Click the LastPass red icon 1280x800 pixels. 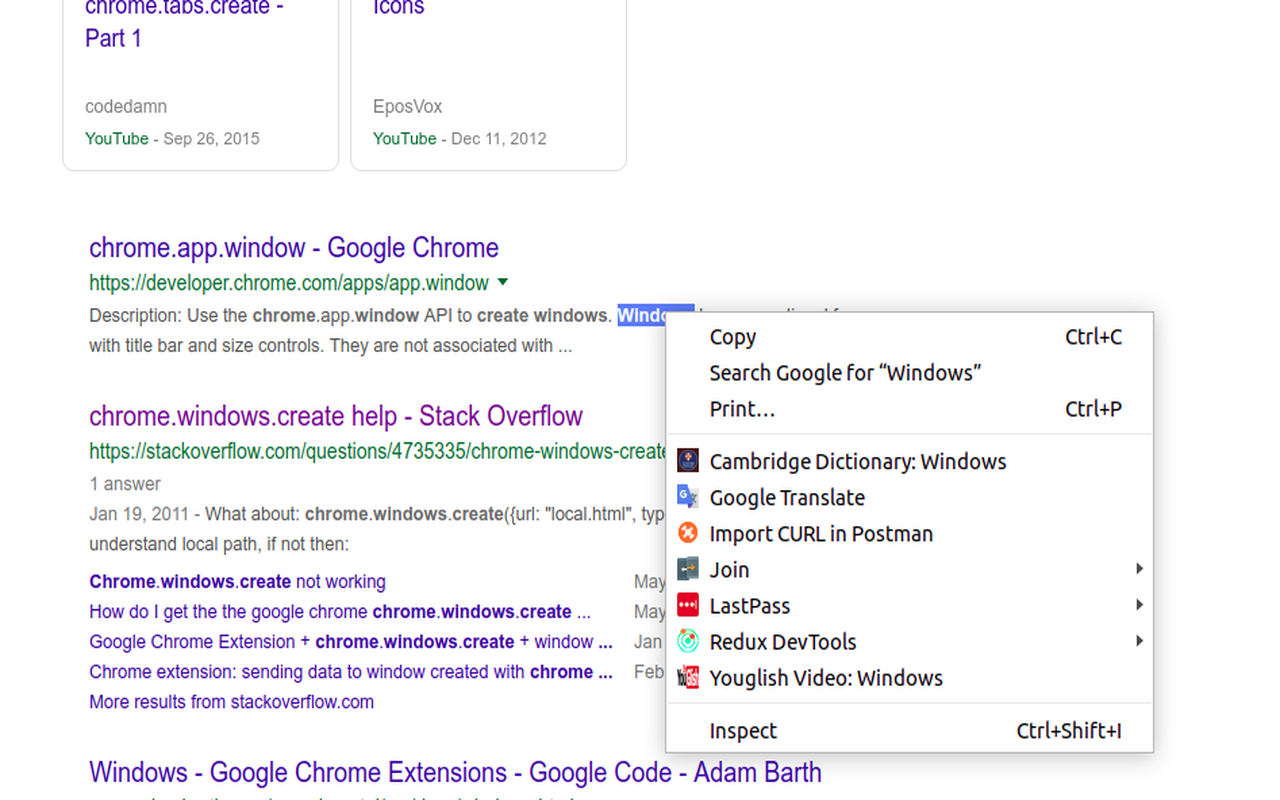(688, 605)
